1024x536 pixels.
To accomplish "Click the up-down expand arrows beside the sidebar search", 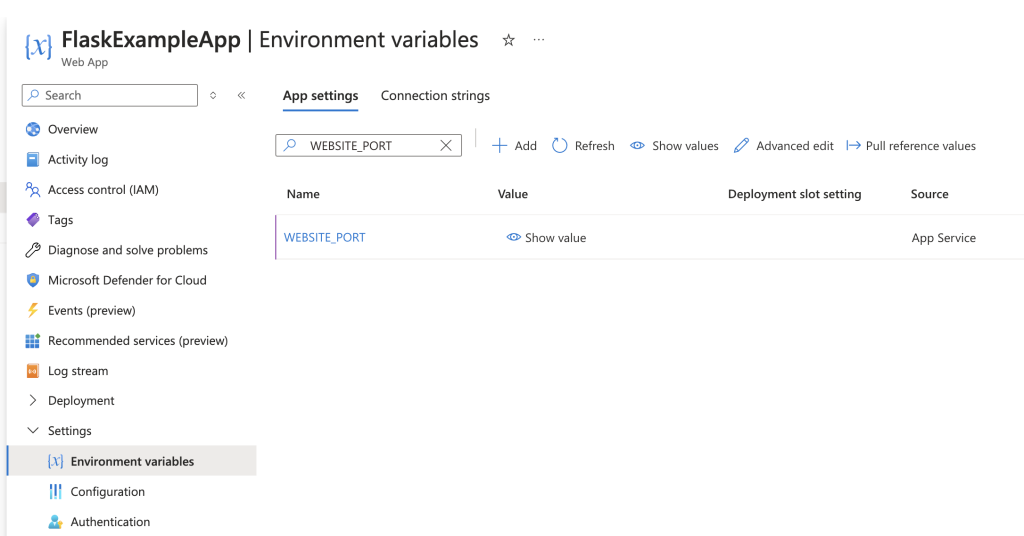I will click(x=213, y=95).
